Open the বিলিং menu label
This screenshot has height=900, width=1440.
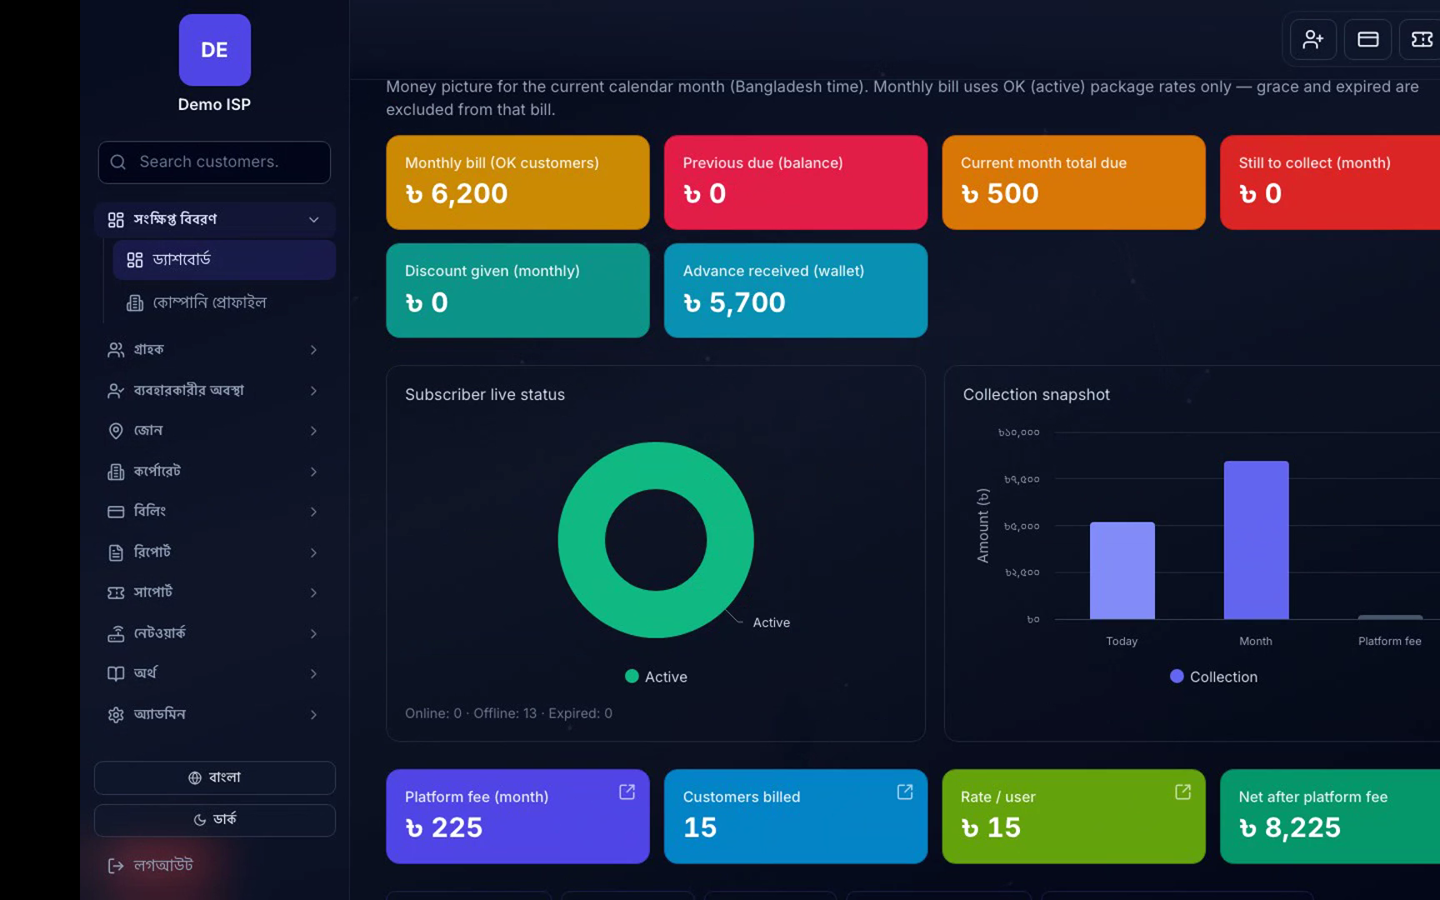point(150,511)
